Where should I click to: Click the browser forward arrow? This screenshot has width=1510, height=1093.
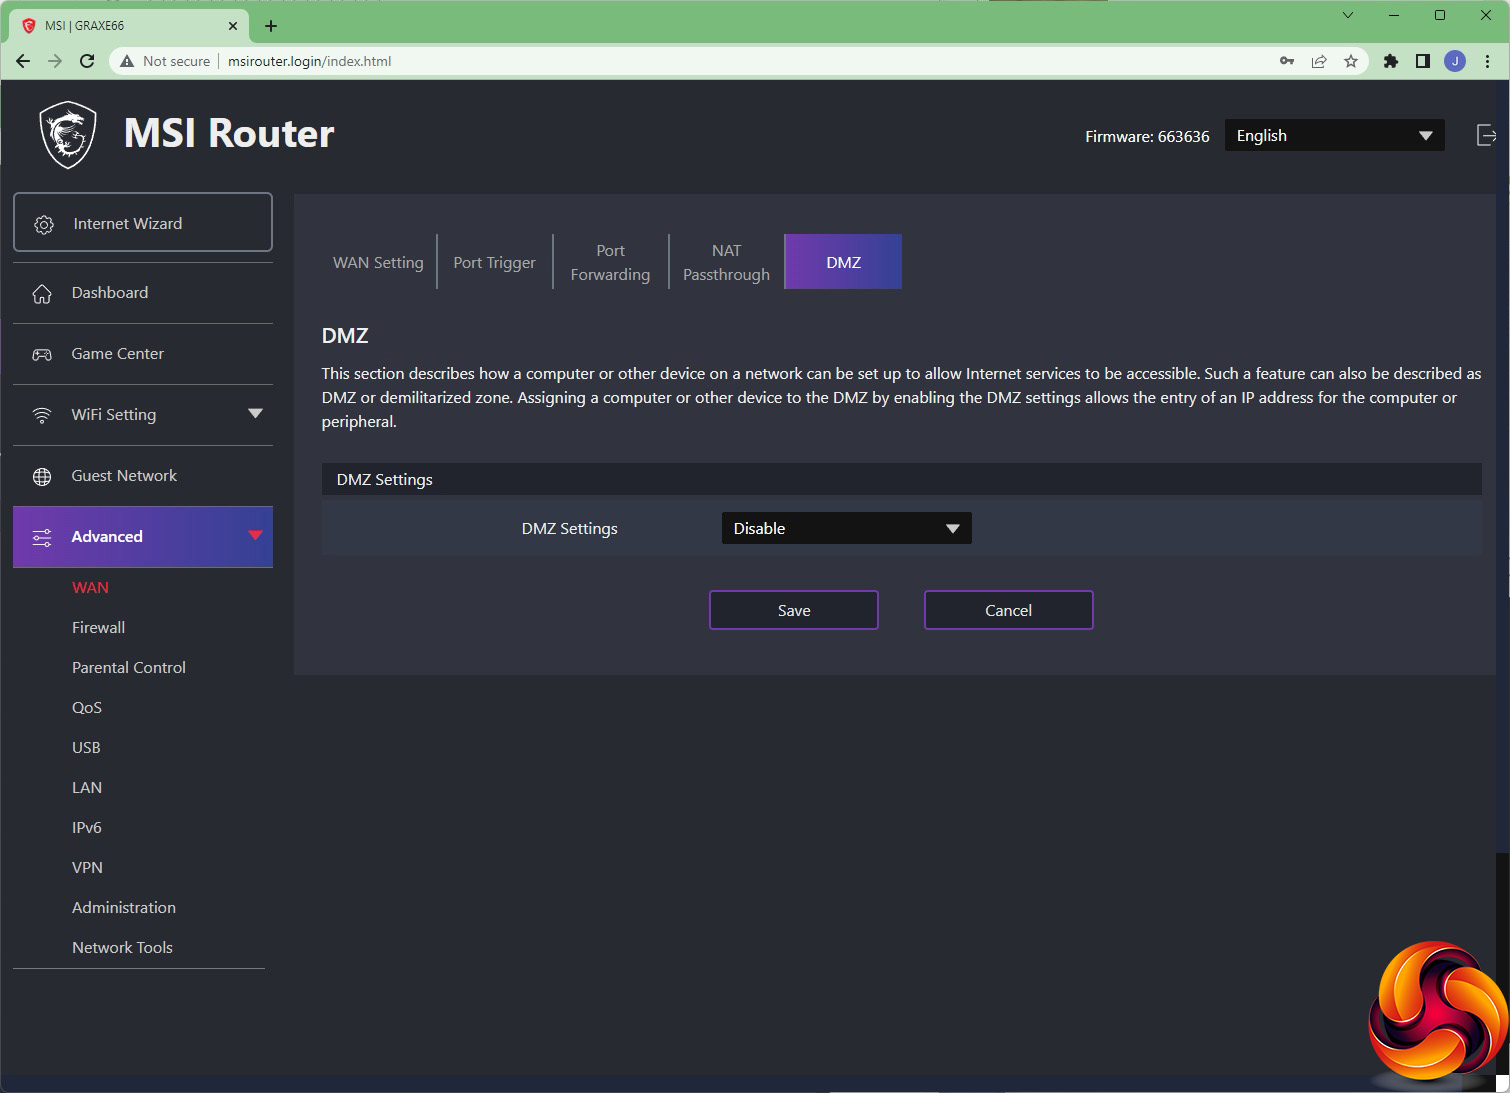pyautogui.click(x=55, y=61)
